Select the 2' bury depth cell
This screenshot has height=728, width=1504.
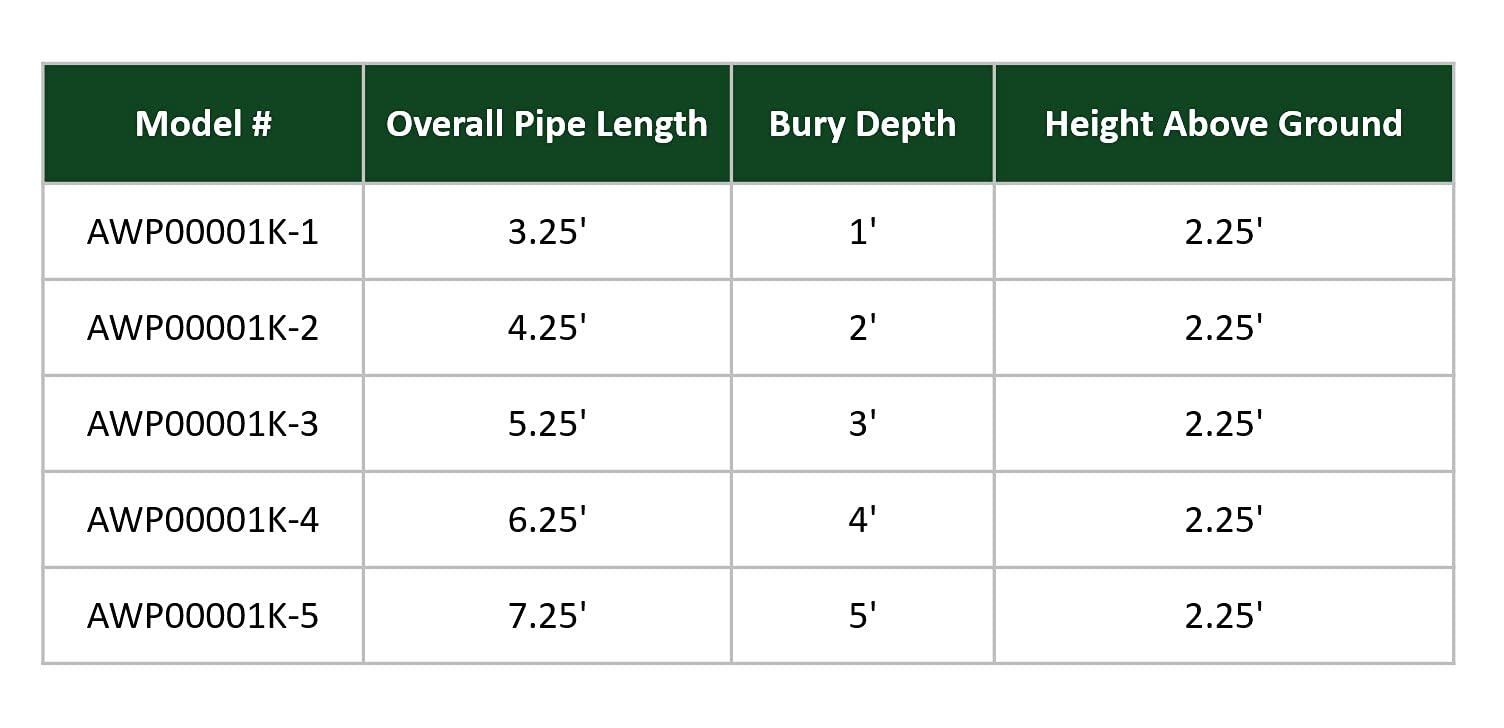(x=863, y=328)
